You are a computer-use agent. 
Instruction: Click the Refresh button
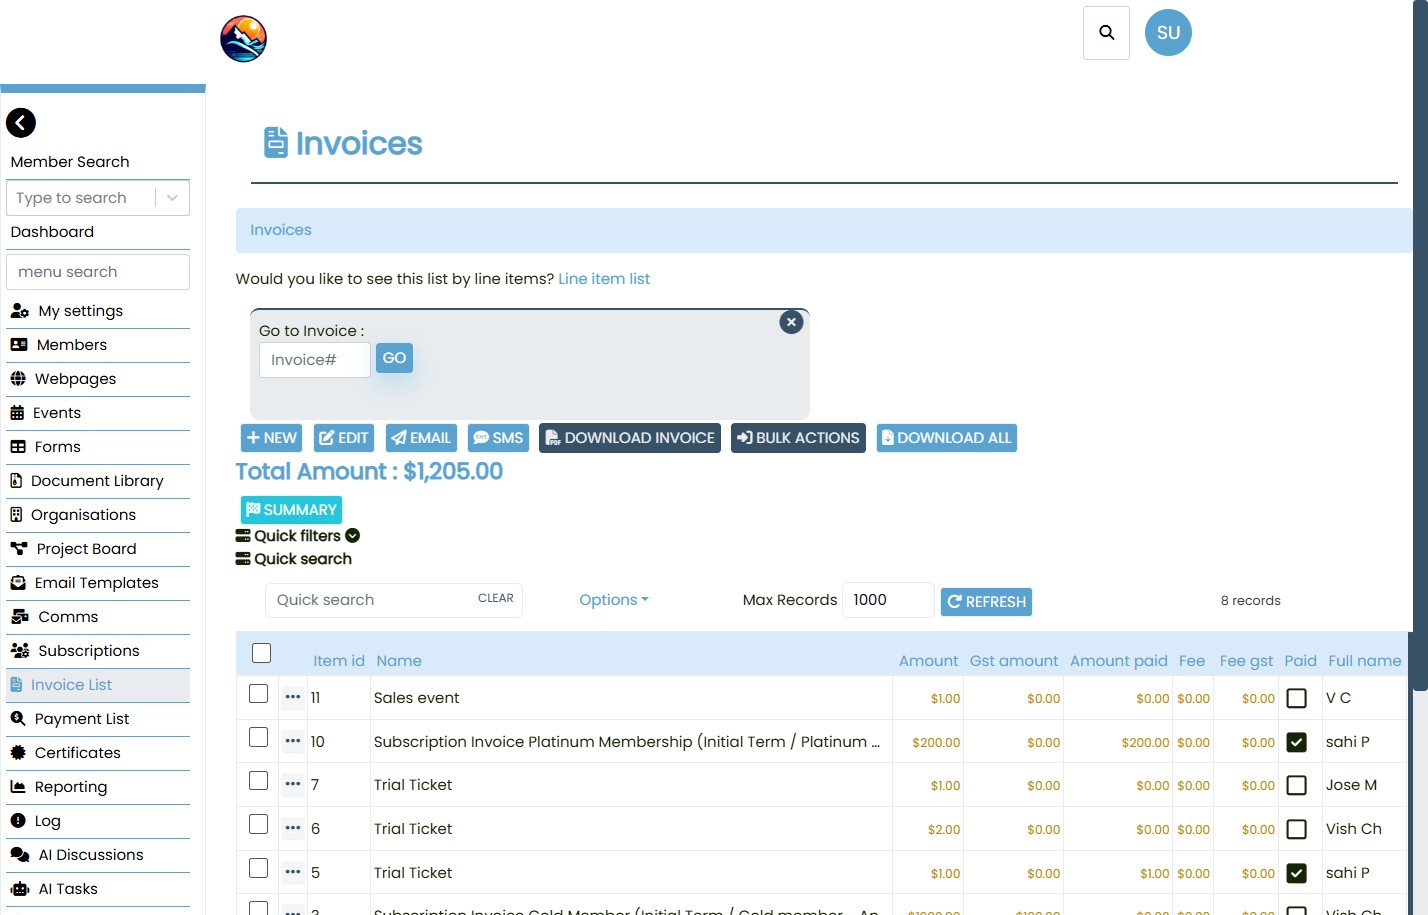point(986,602)
